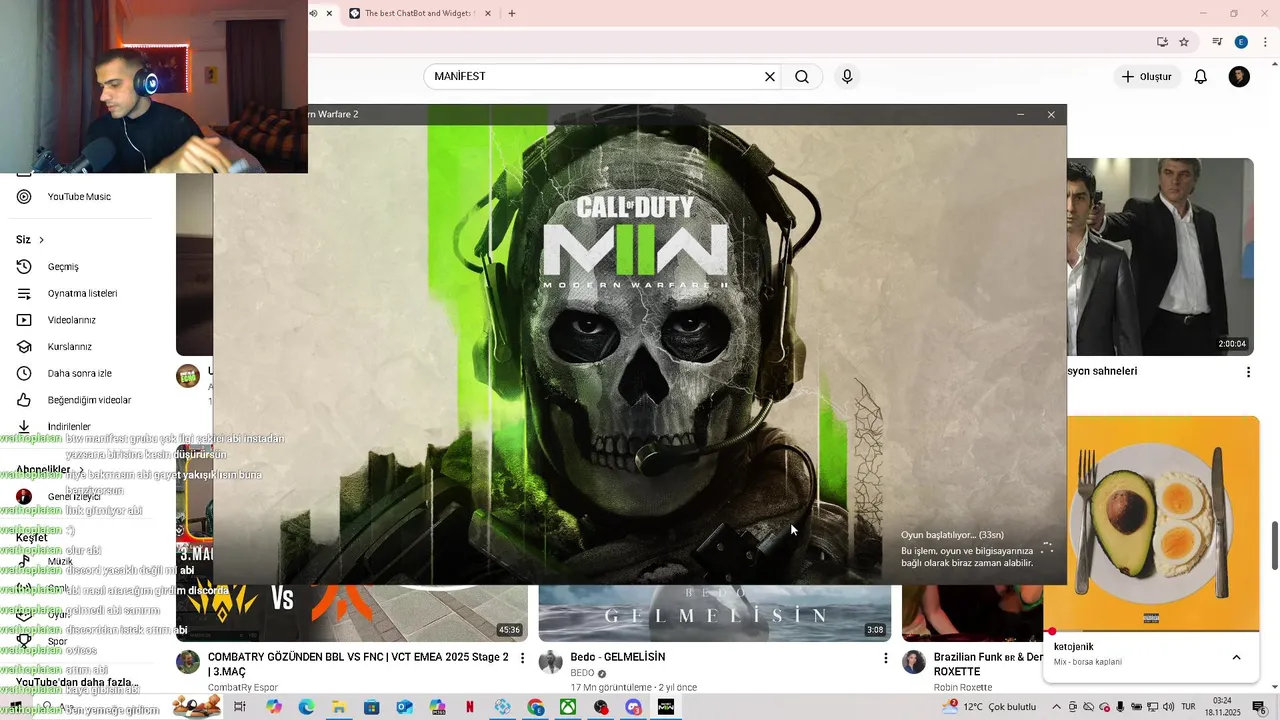Open COMBATRY GÖZÜNDEN BBL VS FNC video title
Viewport: 1280px width, 720px height.
click(x=358, y=664)
